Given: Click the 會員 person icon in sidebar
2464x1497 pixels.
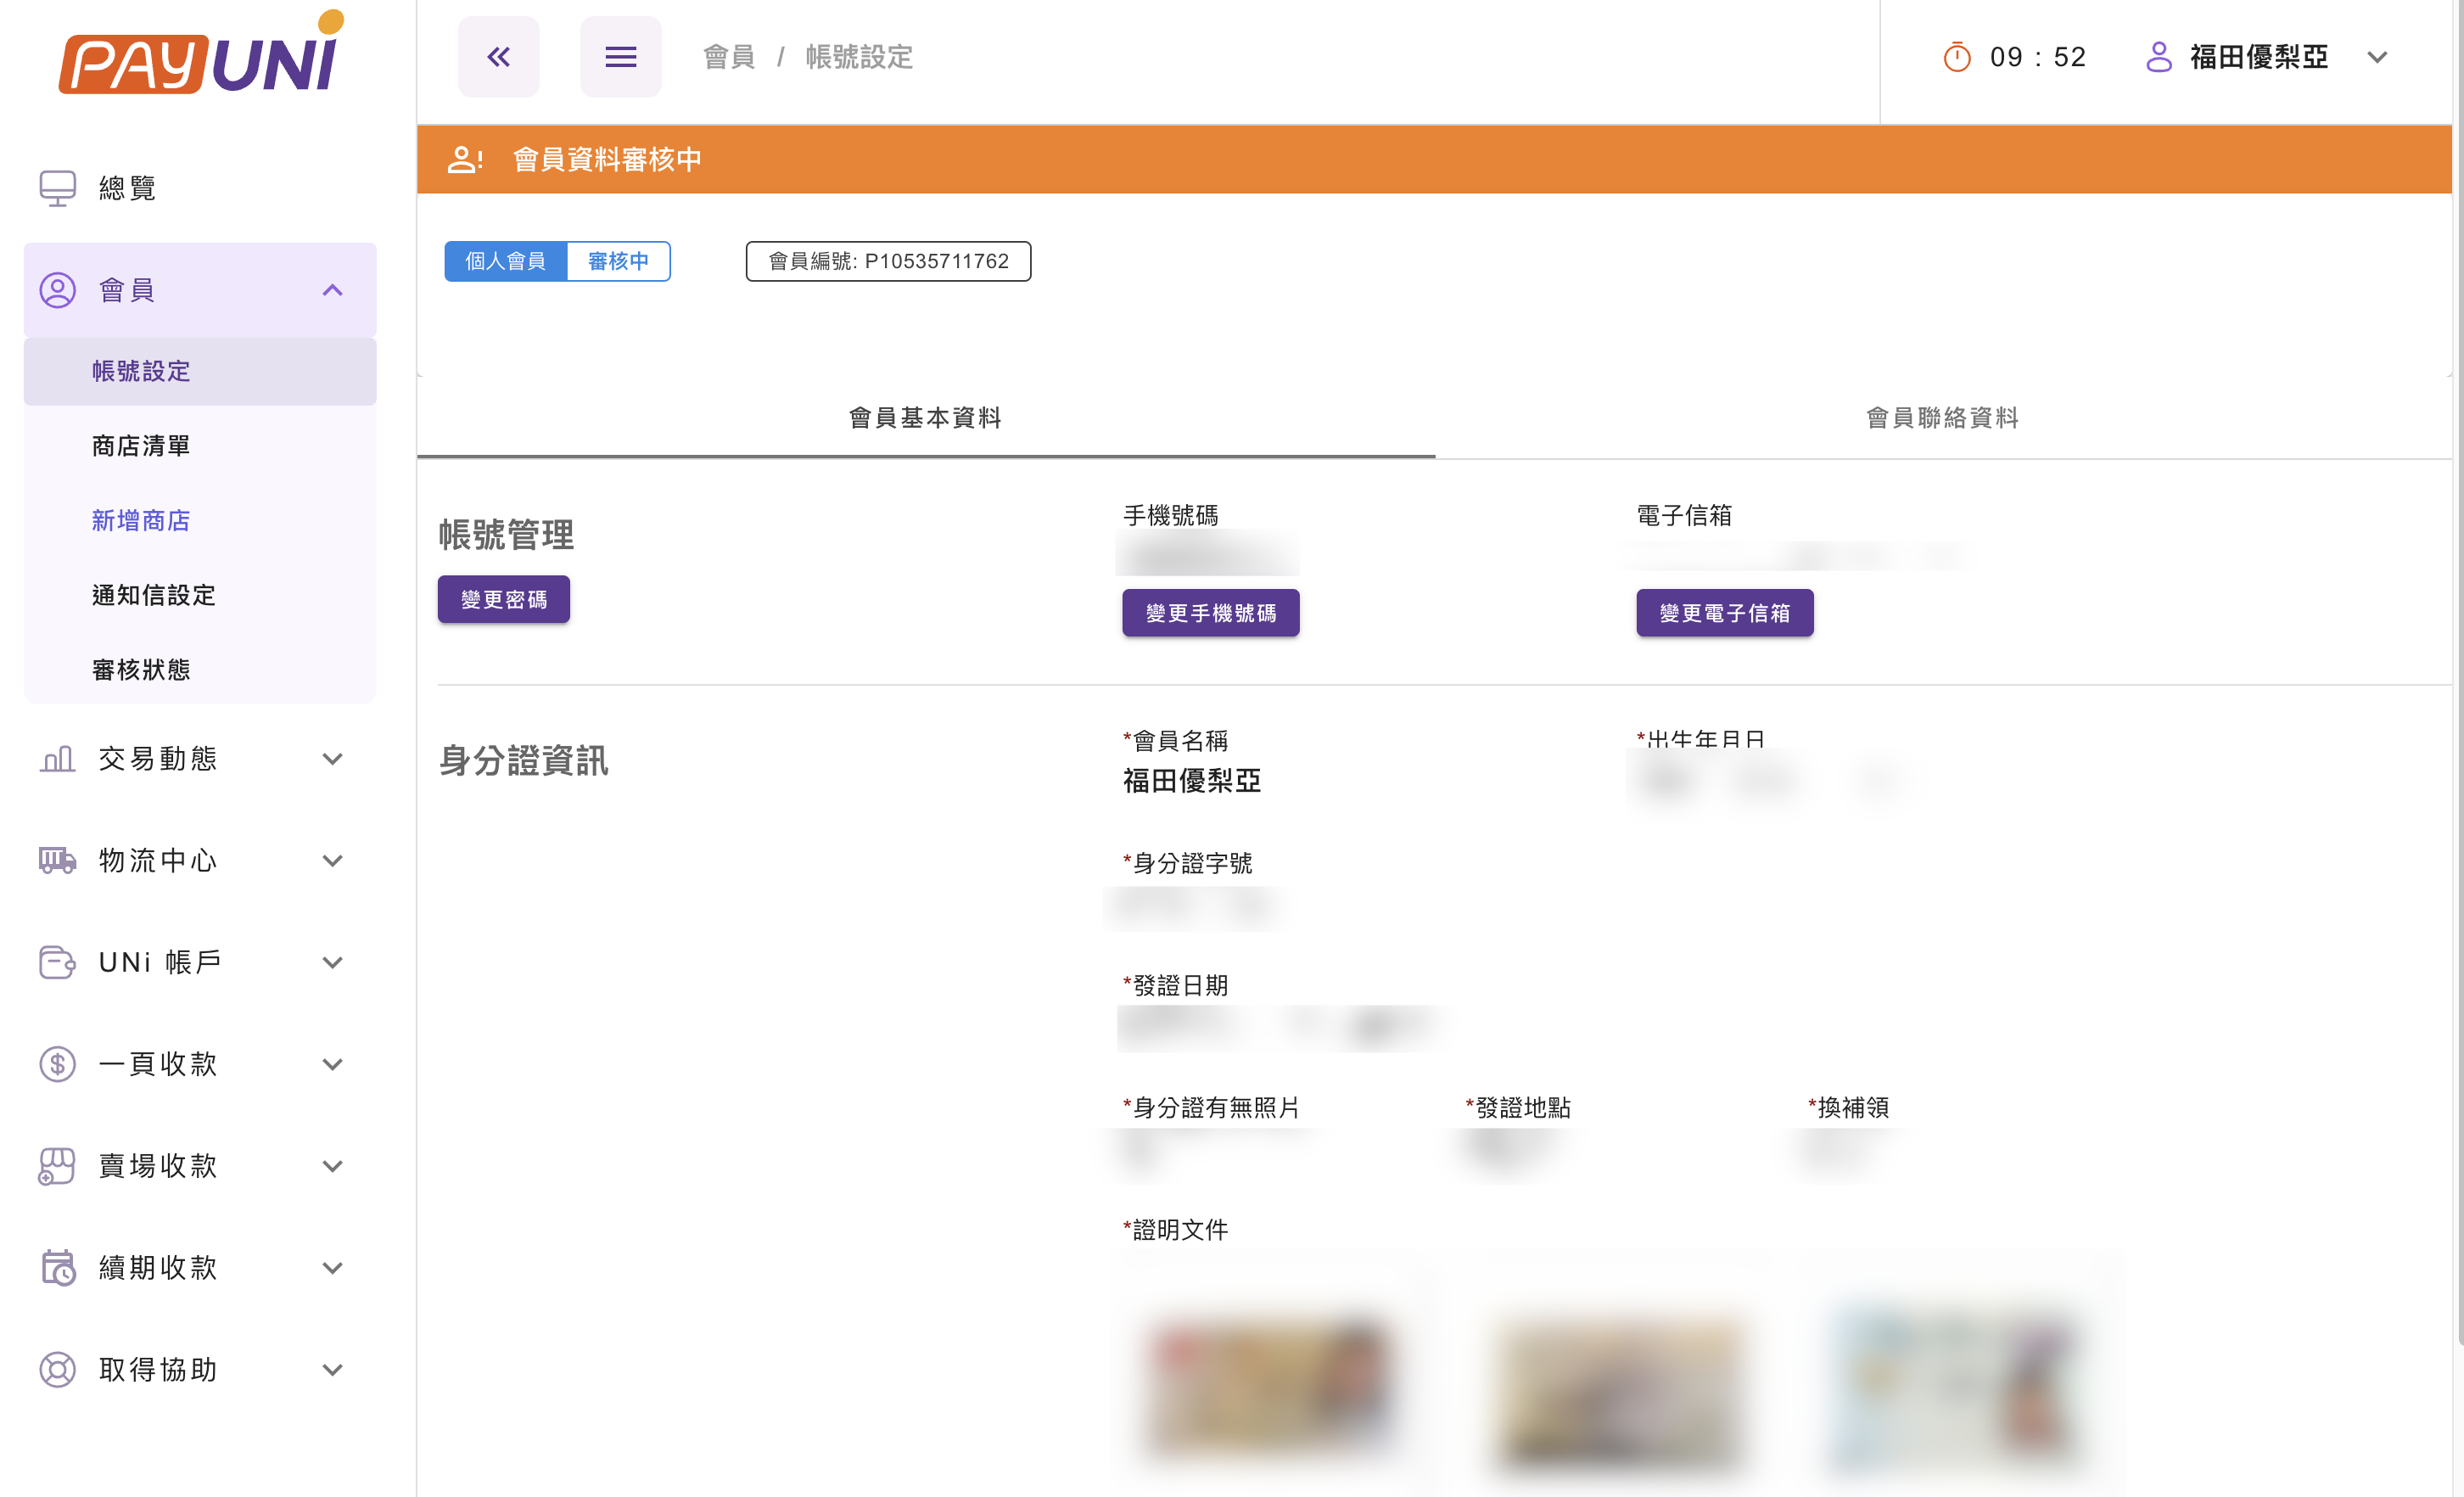Looking at the screenshot, I should [57, 290].
